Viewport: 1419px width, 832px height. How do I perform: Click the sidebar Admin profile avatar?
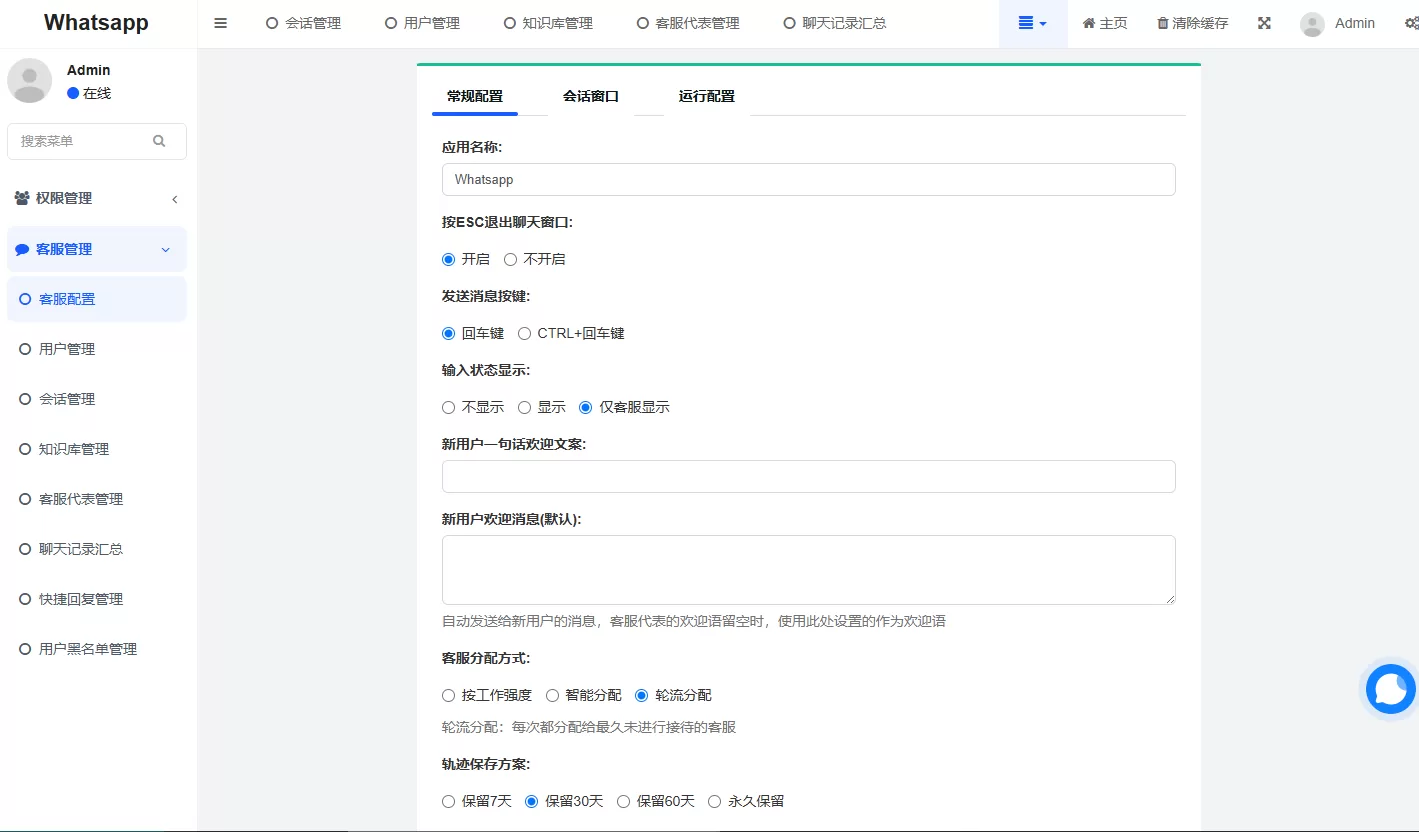(x=30, y=80)
